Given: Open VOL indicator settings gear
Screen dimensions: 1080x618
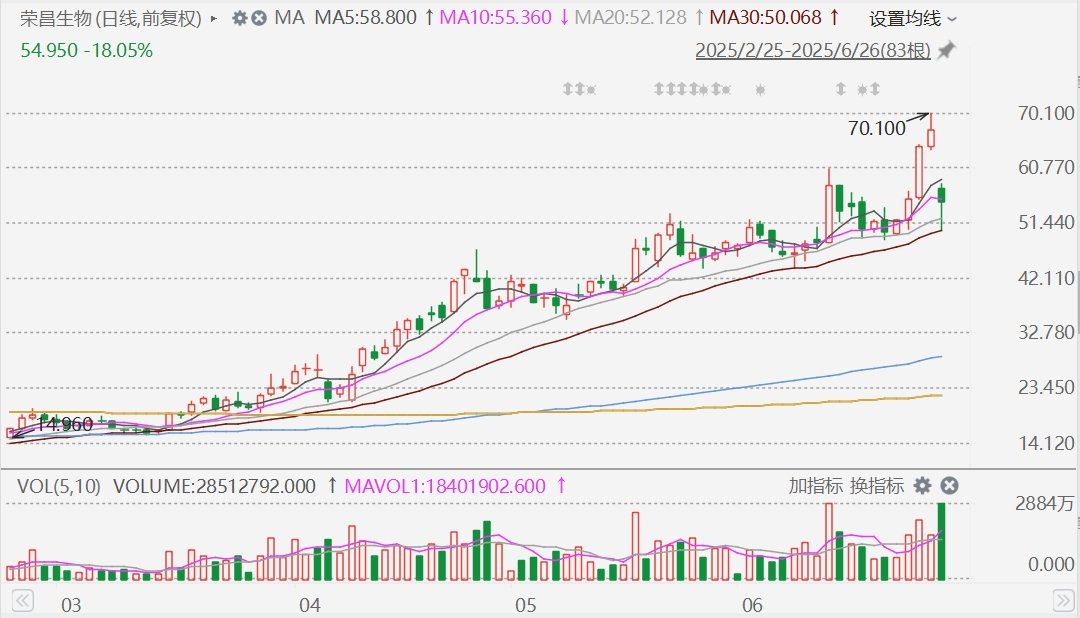Looking at the screenshot, I should (922, 486).
